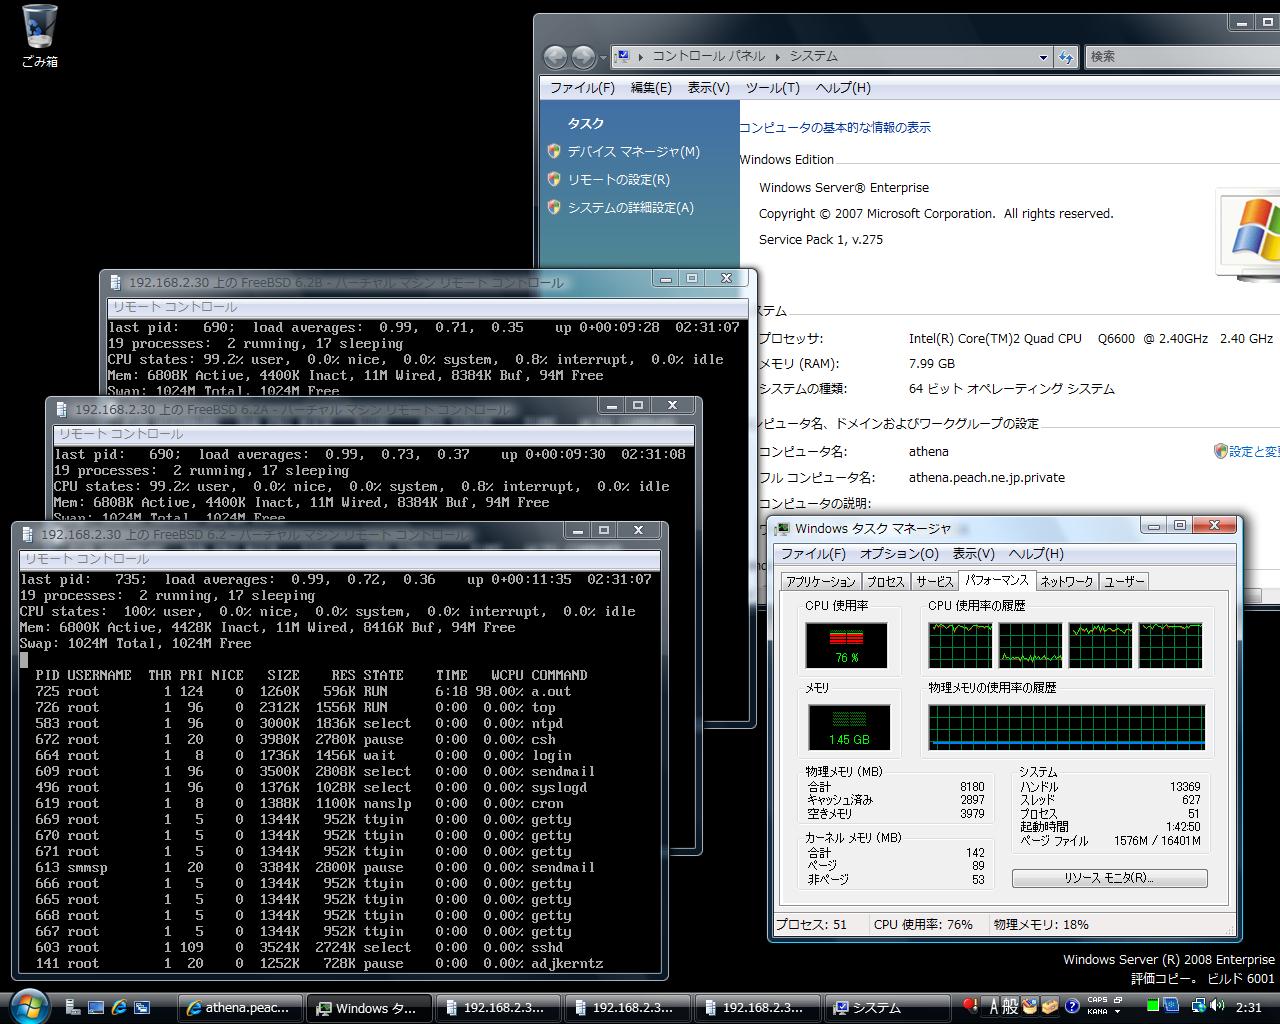The width and height of the screenshot is (1280, 1024).
Task: Open the language bar options arrow
Action: pyautogui.click(x=1118, y=1012)
